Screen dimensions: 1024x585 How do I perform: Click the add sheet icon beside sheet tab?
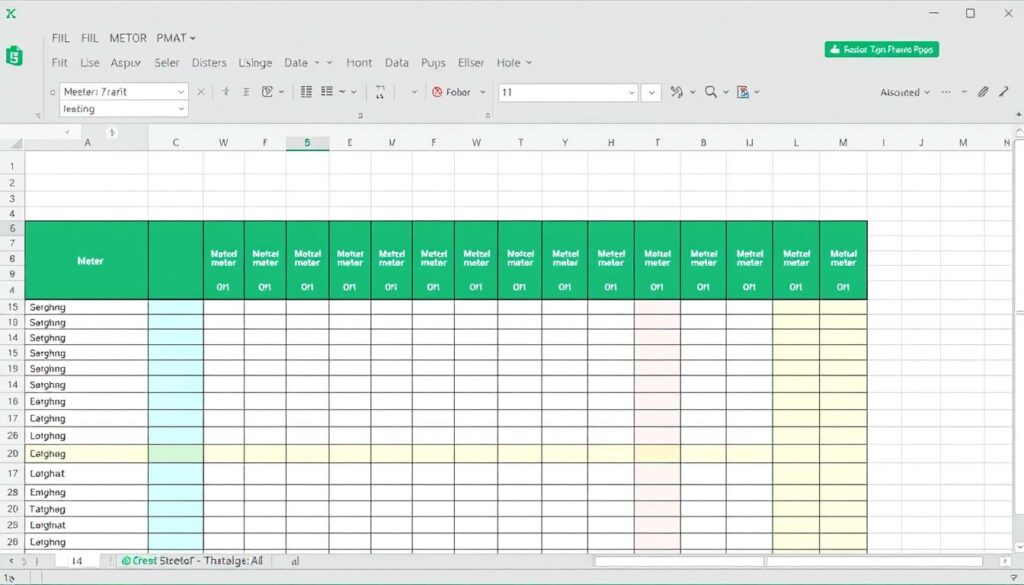click(295, 561)
